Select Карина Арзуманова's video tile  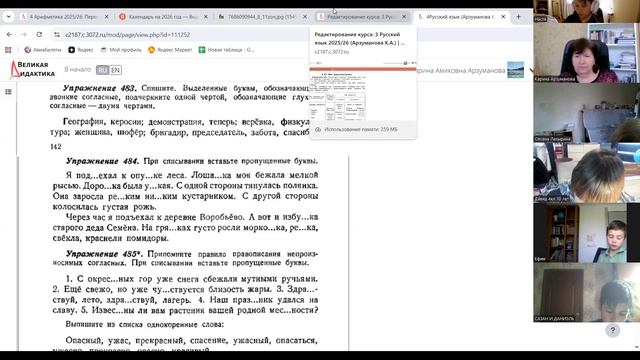(x=587, y=53)
